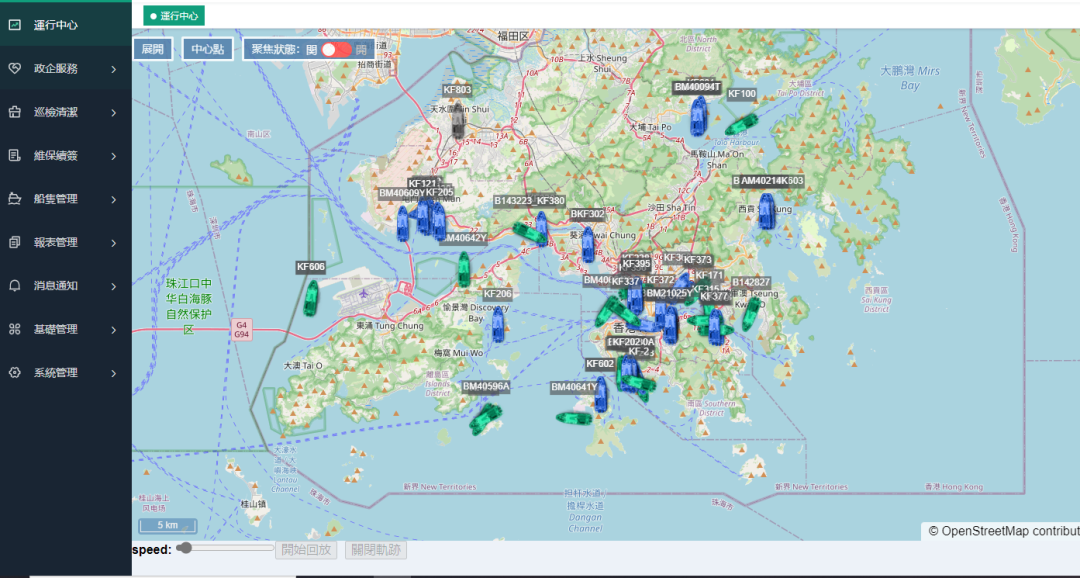Click the KF606 ship marker on map
This screenshot has width=1080, height=578.
(x=311, y=297)
